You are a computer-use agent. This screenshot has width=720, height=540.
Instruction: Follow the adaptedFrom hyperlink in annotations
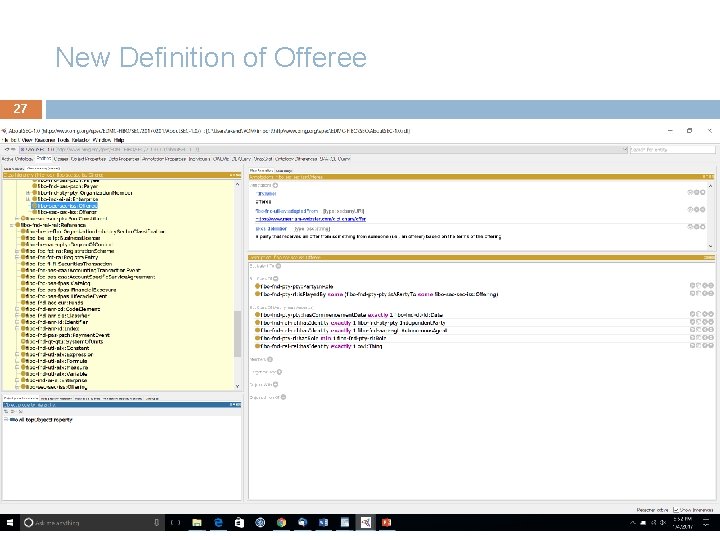point(310,219)
